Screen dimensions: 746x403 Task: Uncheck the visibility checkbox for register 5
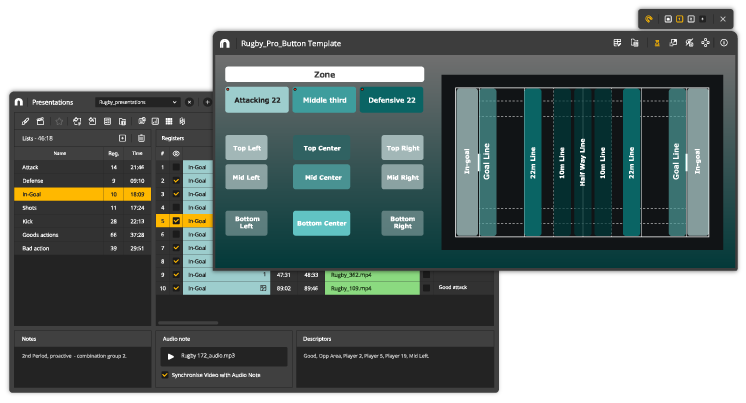point(177,220)
